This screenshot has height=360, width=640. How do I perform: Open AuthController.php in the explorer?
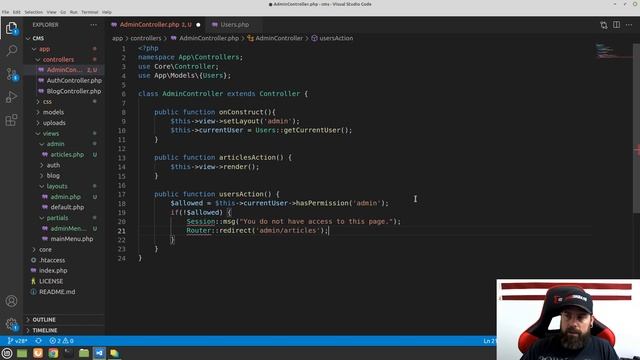(x=64, y=81)
